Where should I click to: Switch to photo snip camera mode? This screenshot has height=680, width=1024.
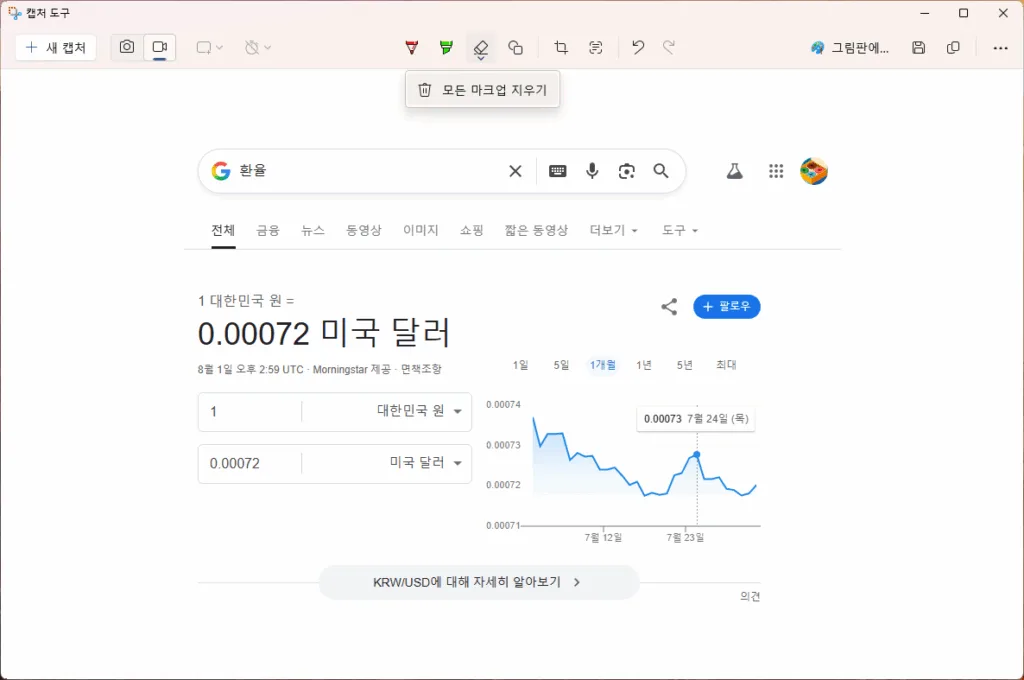pyautogui.click(x=127, y=47)
